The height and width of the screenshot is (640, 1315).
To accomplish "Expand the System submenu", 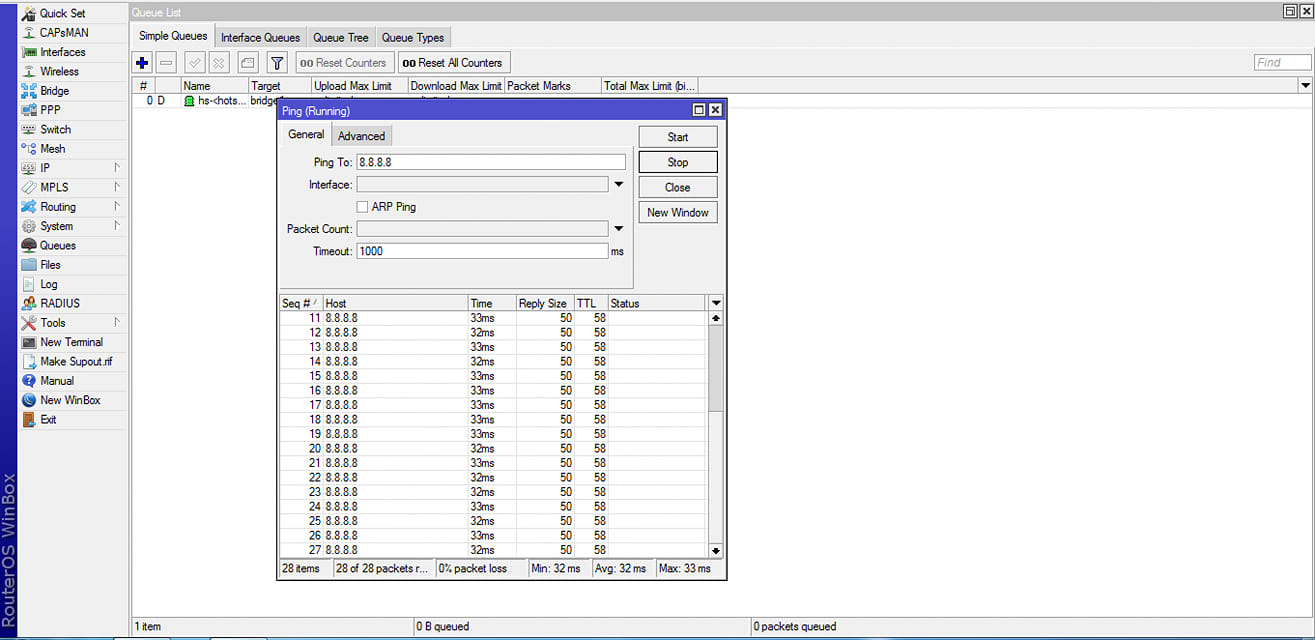I will point(117,226).
